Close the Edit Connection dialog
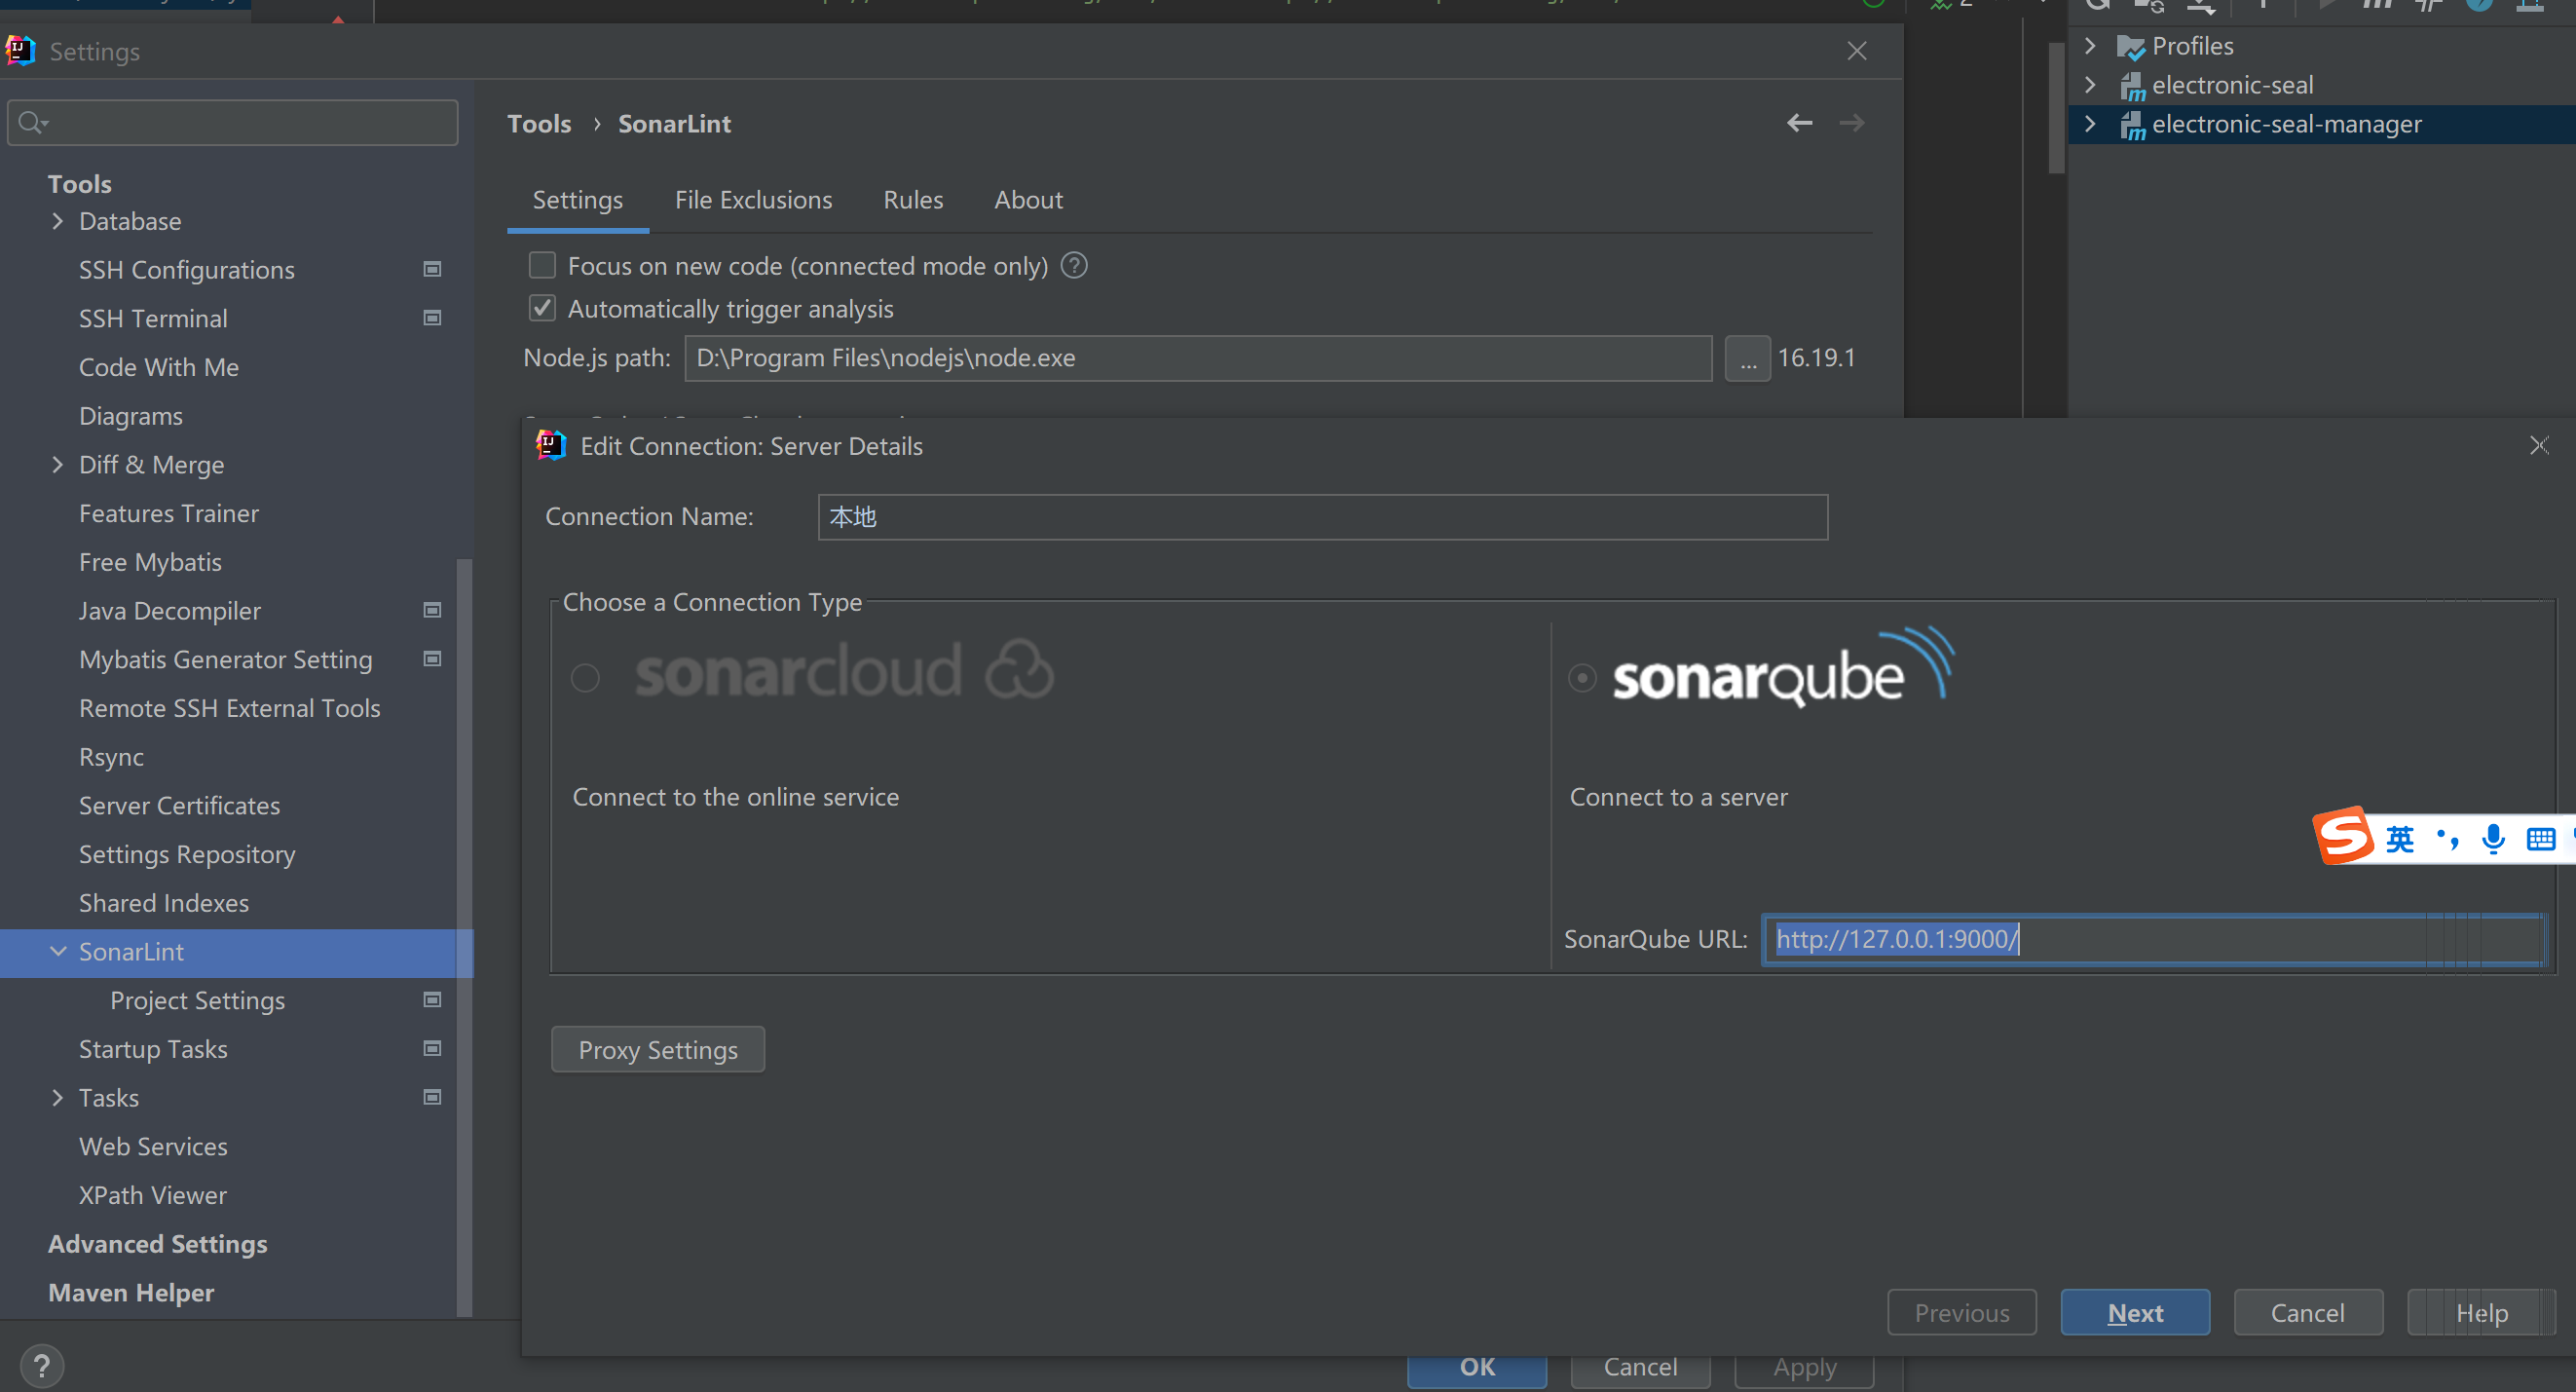Viewport: 2576px width, 1392px height. [x=2538, y=445]
